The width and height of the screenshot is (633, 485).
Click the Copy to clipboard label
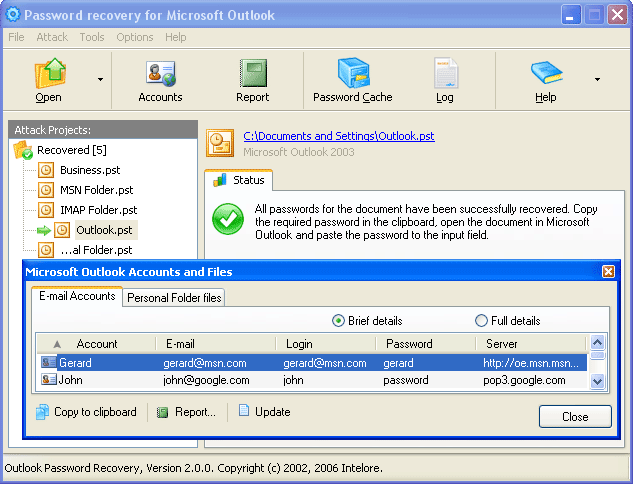tap(95, 412)
